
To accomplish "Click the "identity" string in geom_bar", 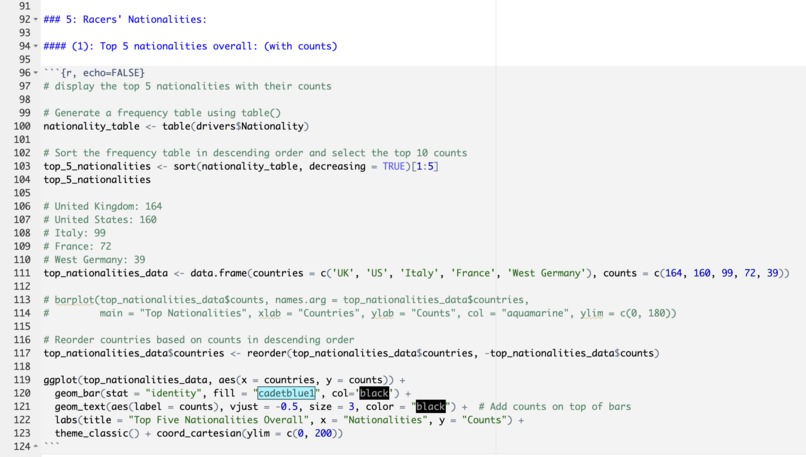I will pos(173,394).
